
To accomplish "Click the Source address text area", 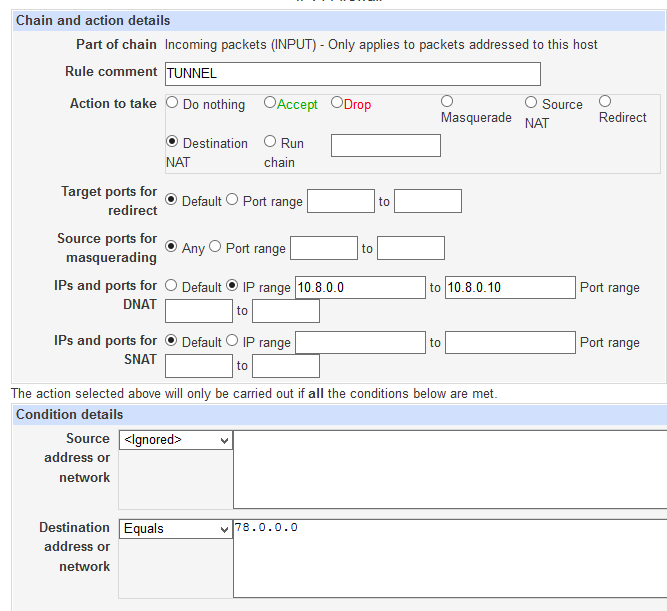I will click(450, 469).
